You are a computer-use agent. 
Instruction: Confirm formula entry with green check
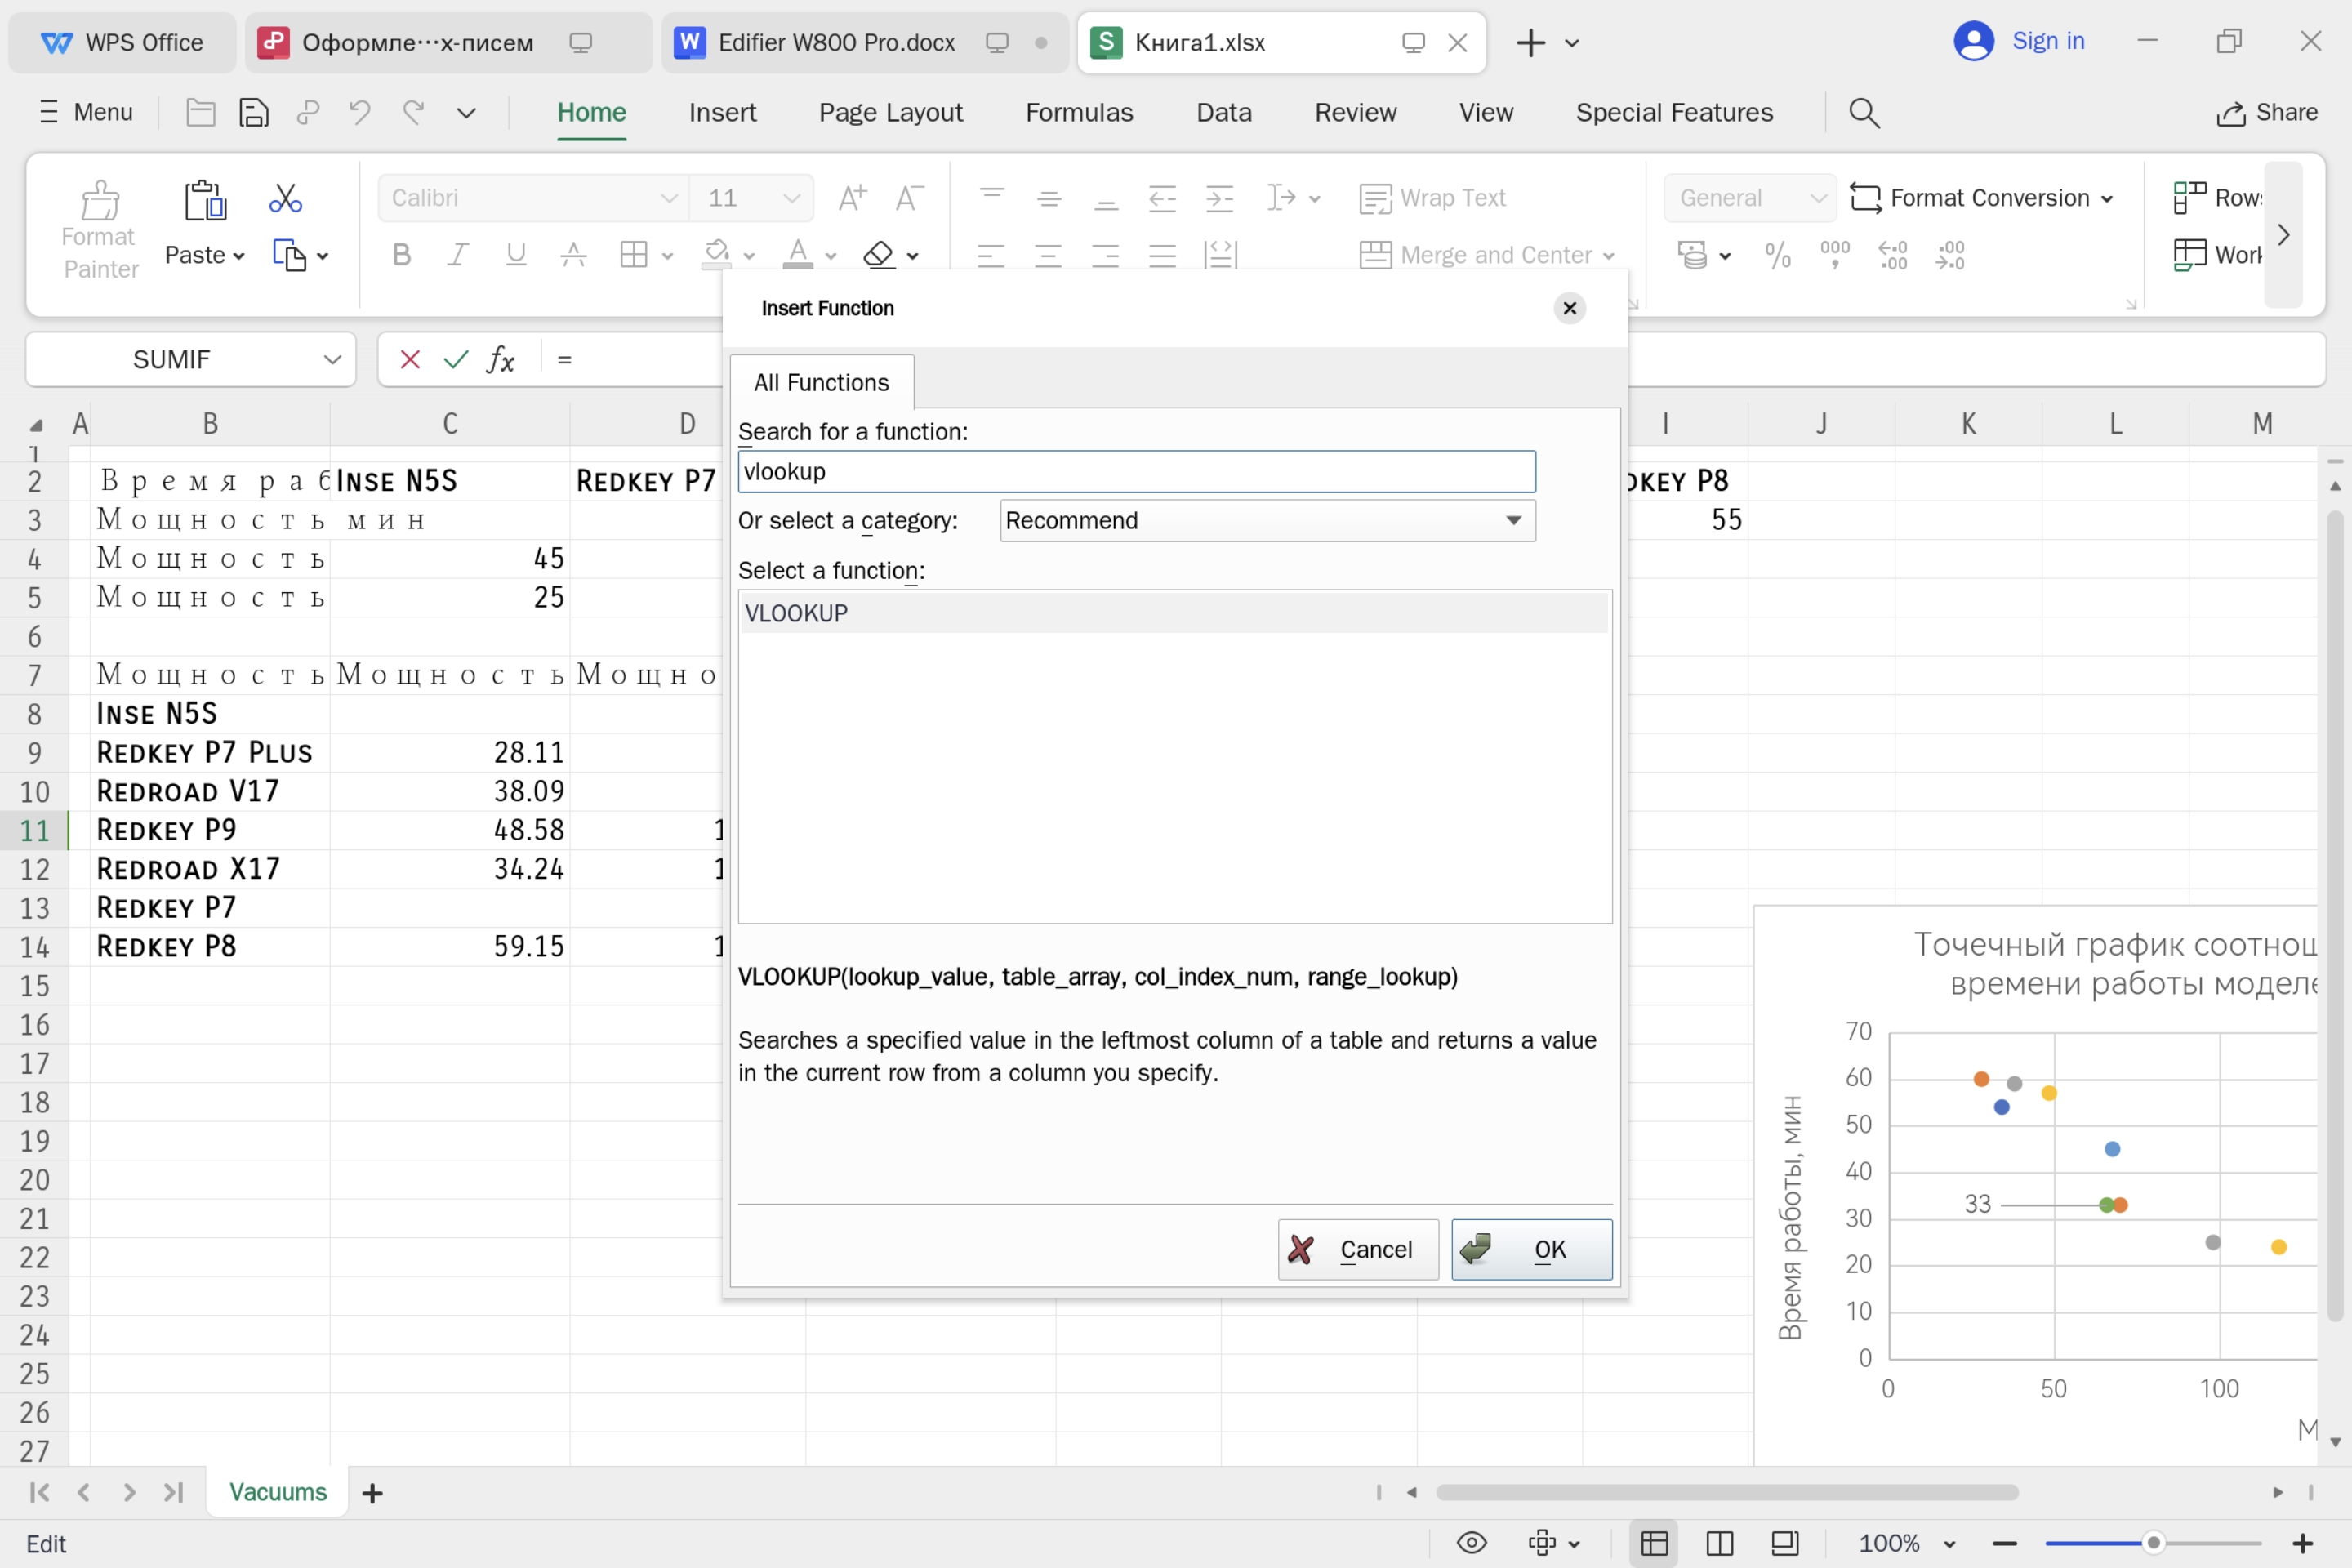point(456,359)
